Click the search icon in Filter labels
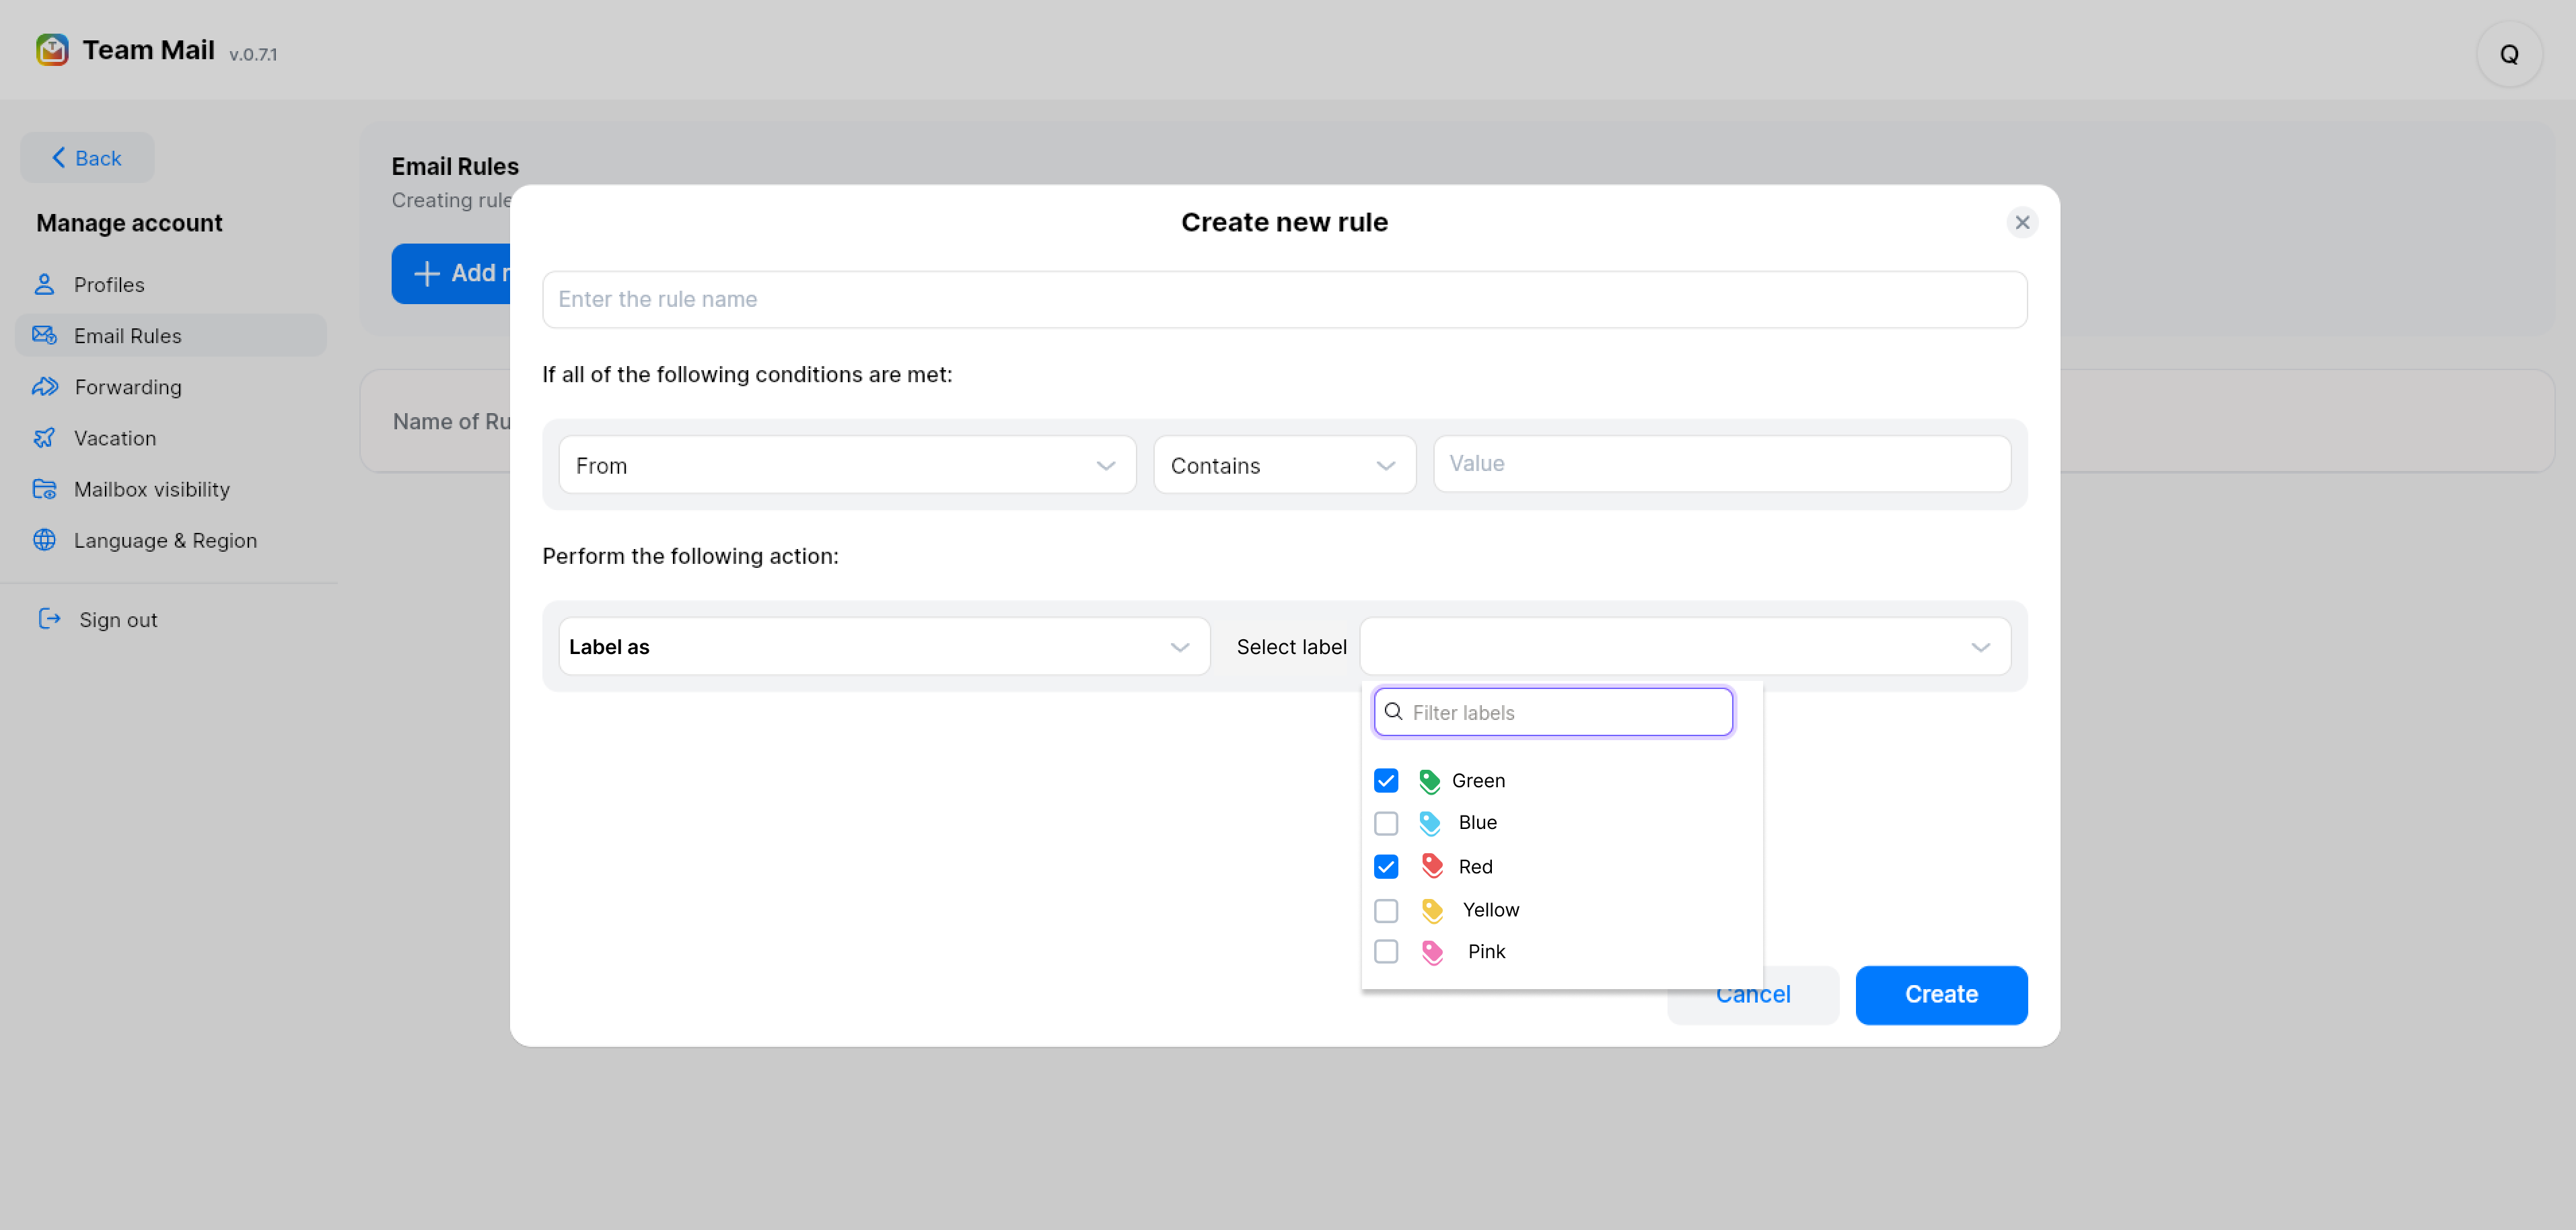This screenshot has height=1230, width=2576. 1394,712
